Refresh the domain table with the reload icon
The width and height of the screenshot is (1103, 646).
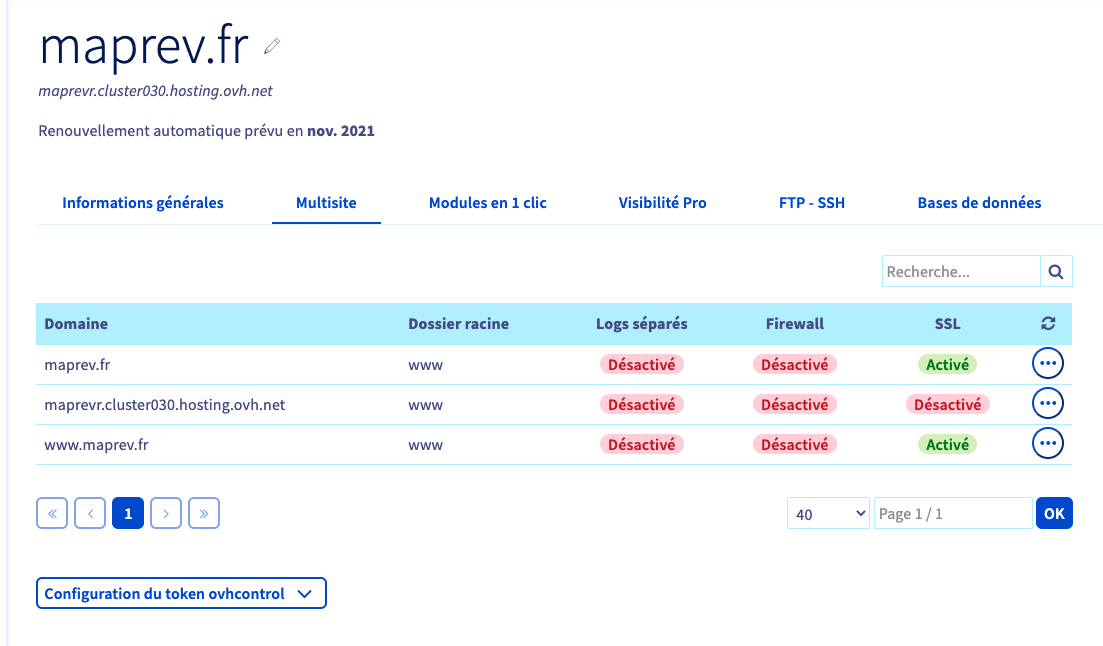pyautogui.click(x=1048, y=324)
